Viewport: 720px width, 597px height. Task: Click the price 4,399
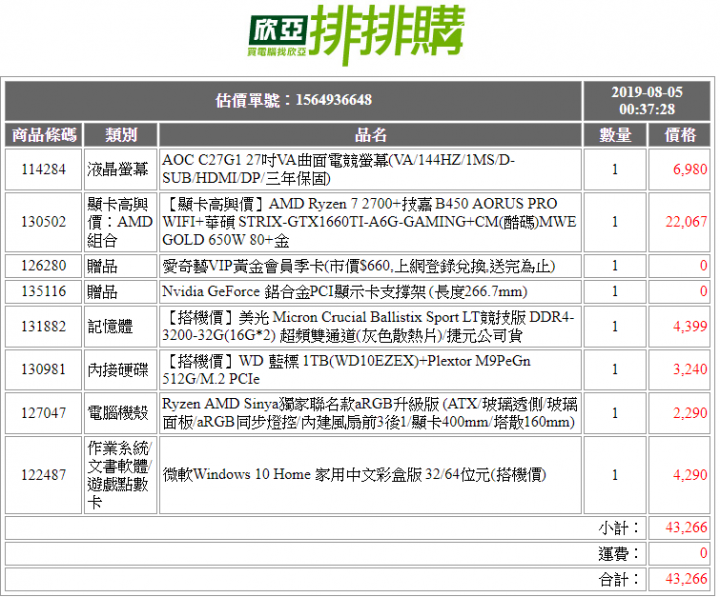point(690,327)
